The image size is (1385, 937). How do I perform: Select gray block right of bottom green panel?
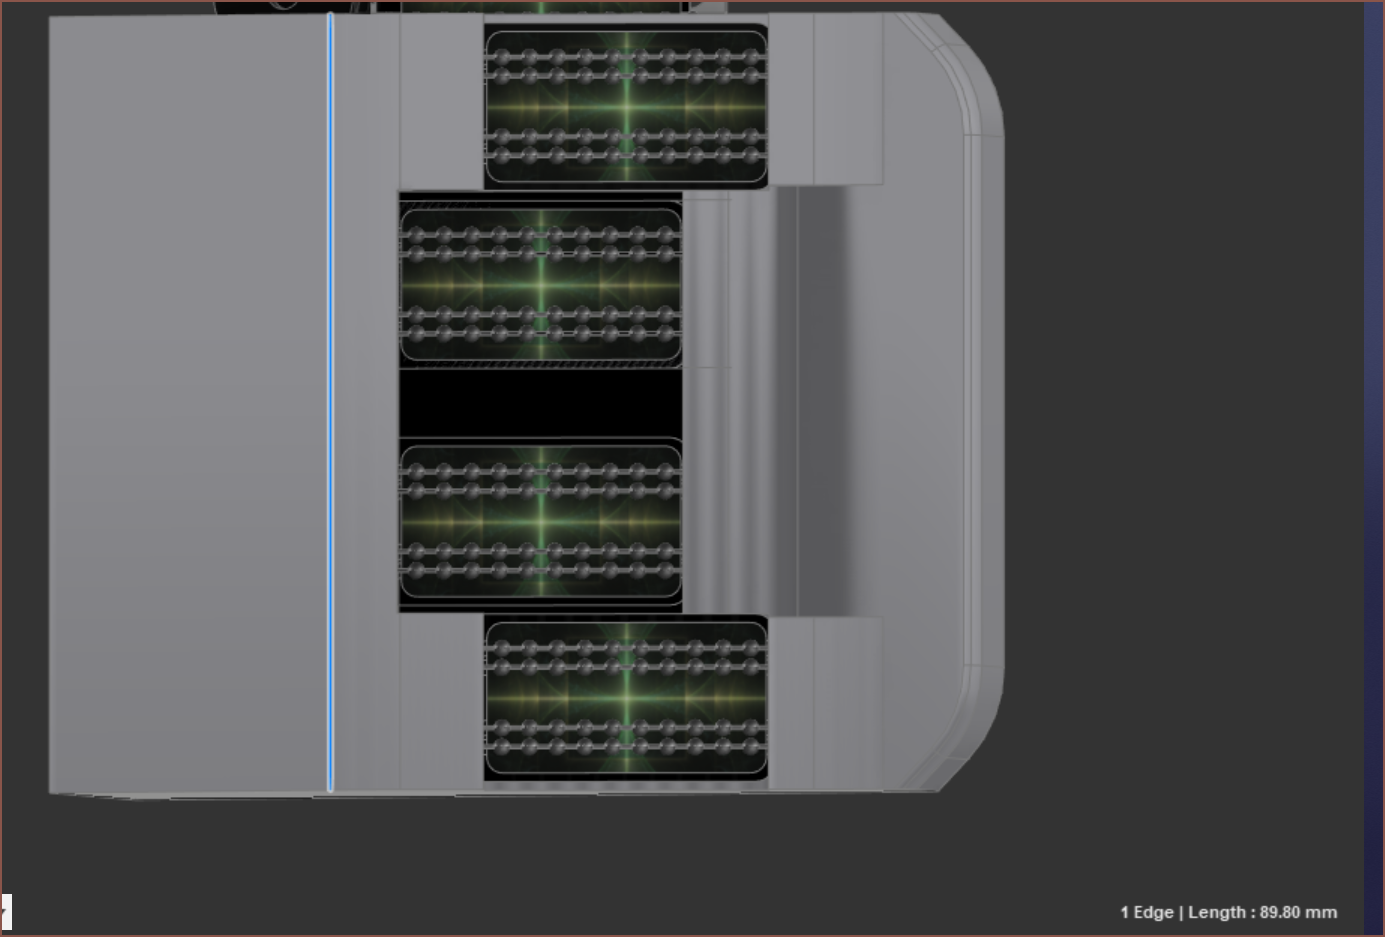click(825, 700)
